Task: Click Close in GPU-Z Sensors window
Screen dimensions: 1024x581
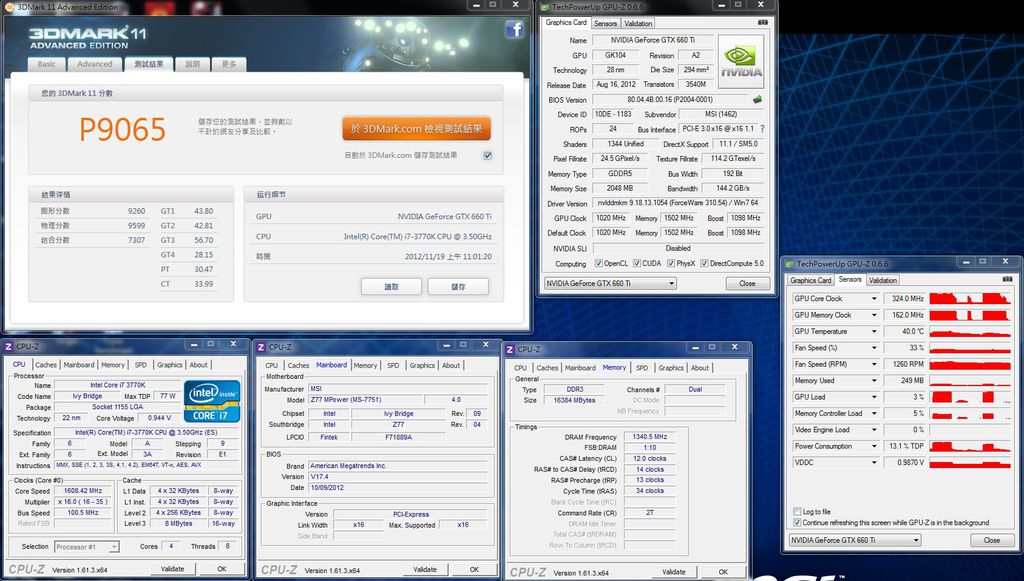Action: 991,541
